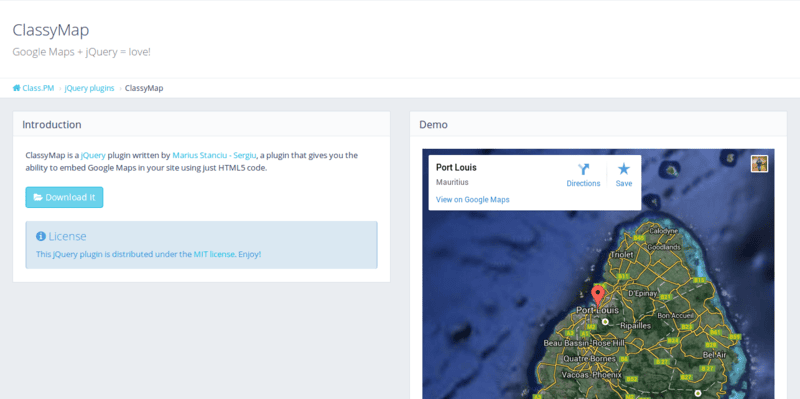This screenshot has width=800, height=399.
Task: Click the Goodlands label on map
Action: (x=664, y=247)
